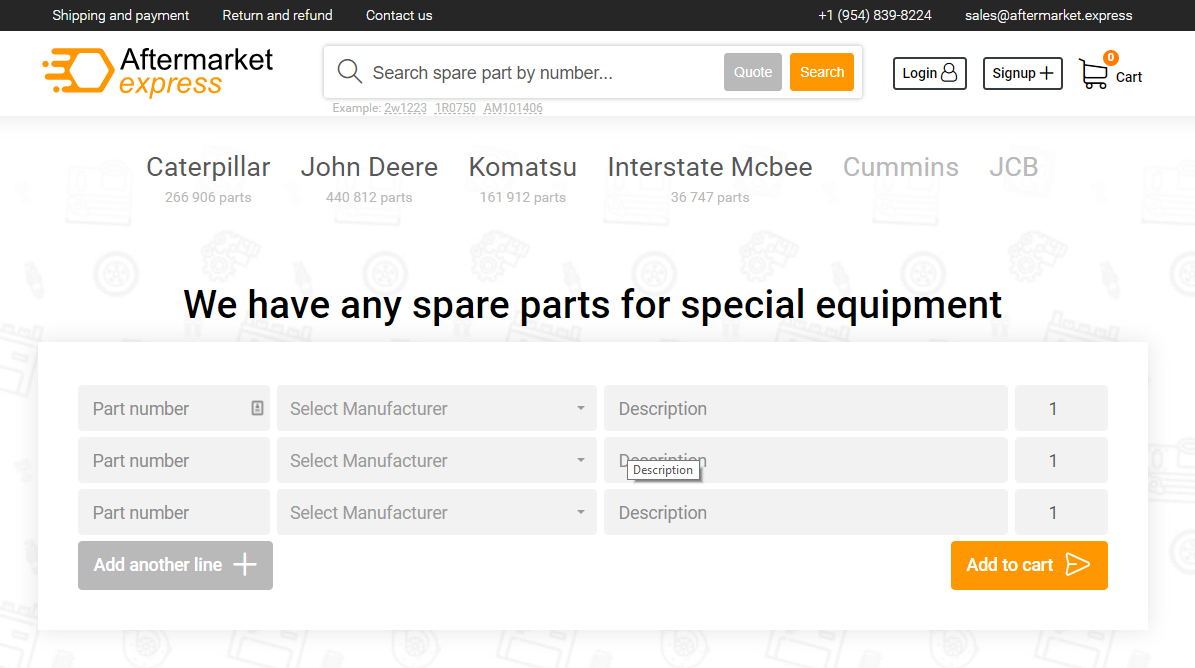Screen dimensions: 1195x668
Task: Expand second row Select Manufacturer dropdown
Action: click(x=437, y=460)
